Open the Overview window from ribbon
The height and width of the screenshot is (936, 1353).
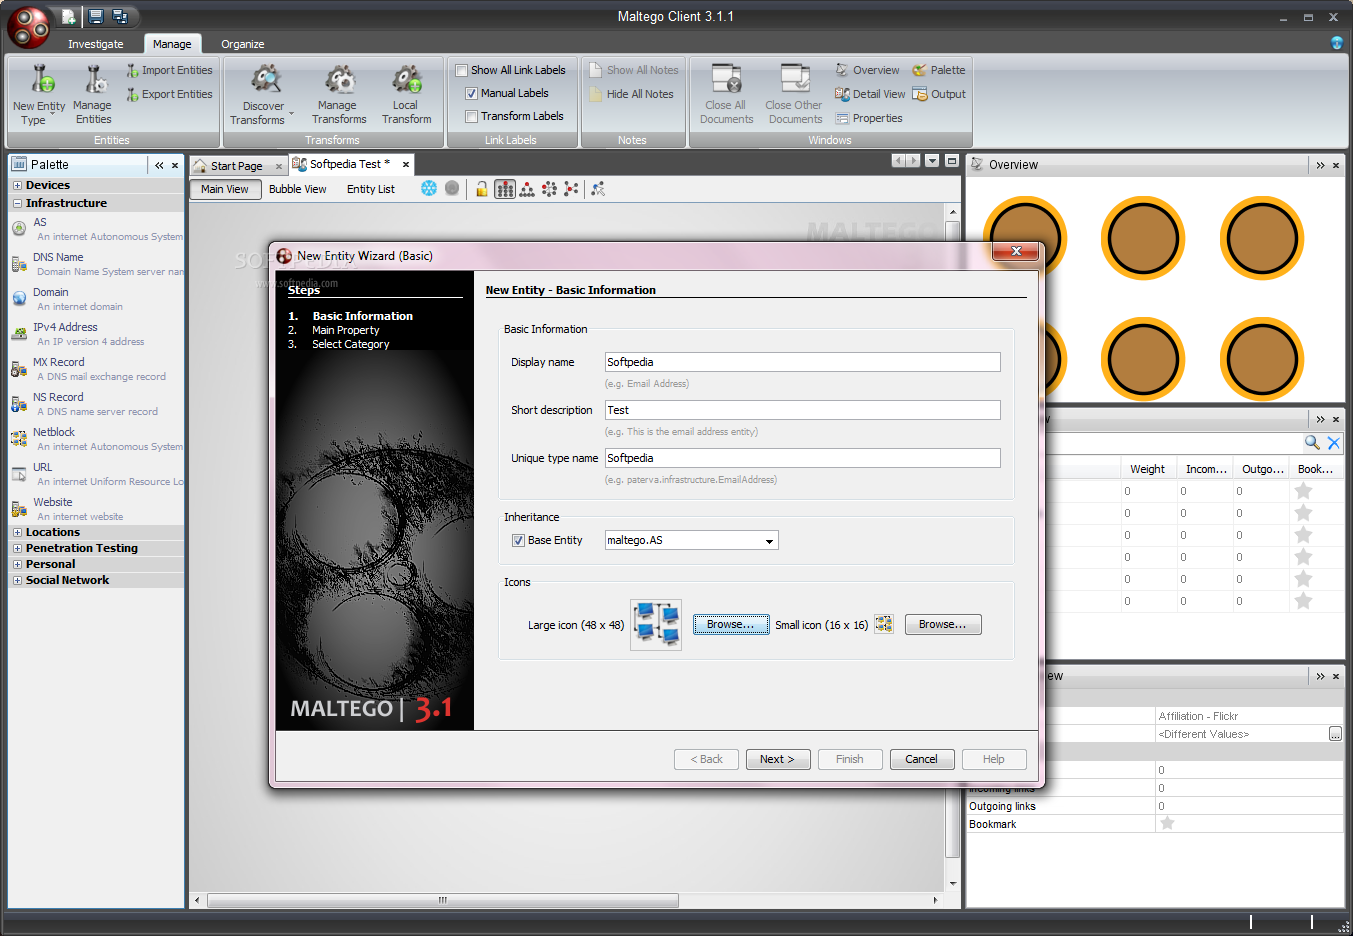[867, 70]
